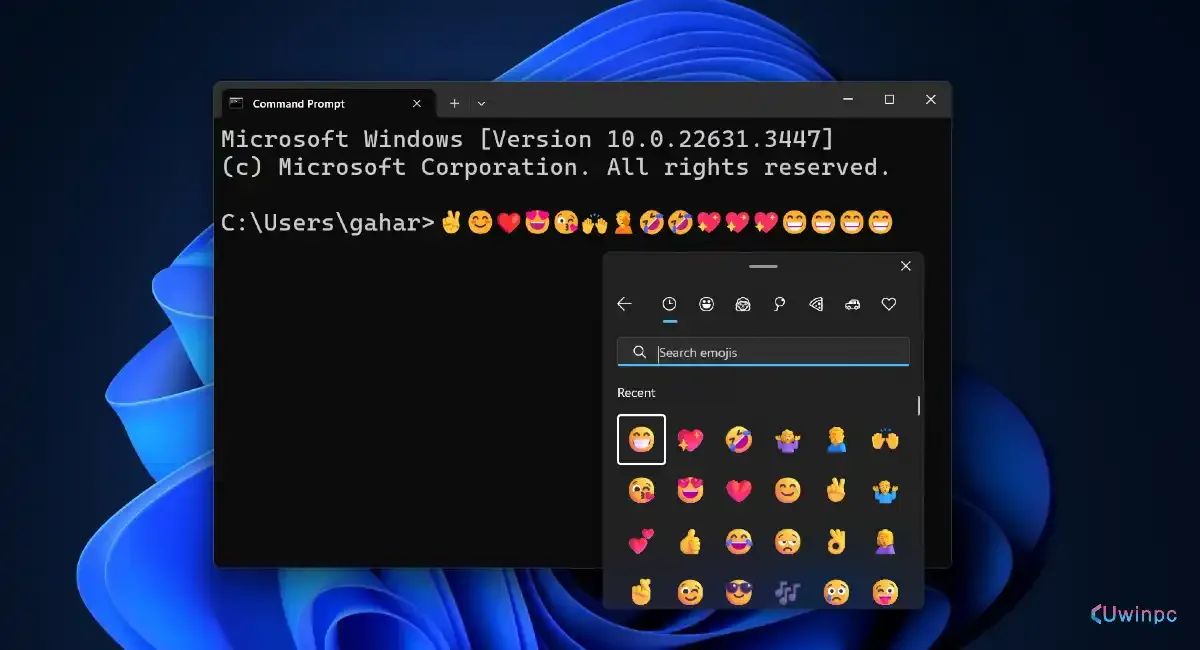The height and width of the screenshot is (650, 1200).
Task: Click the new tab plus button
Action: pyautogui.click(x=454, y=103)
